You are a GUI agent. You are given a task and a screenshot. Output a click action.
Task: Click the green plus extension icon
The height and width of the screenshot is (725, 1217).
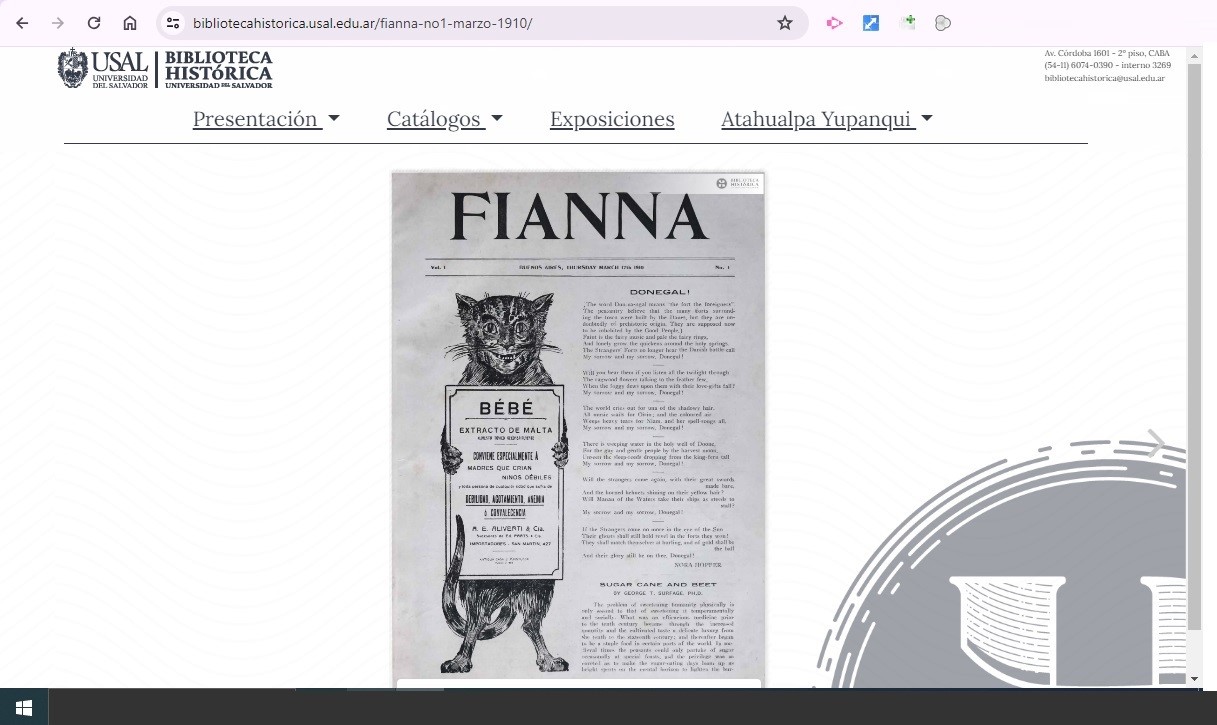tap(907, 22)
